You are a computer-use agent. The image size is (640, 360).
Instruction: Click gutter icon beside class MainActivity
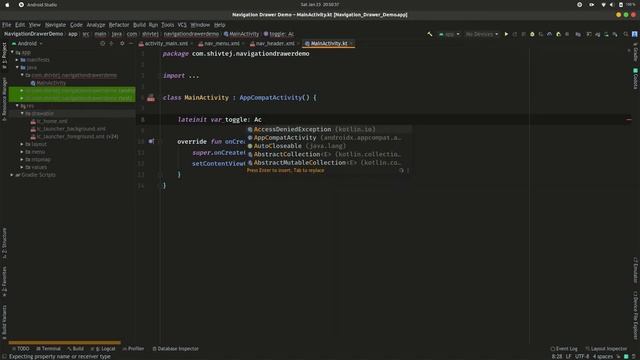tap(151, 98)
